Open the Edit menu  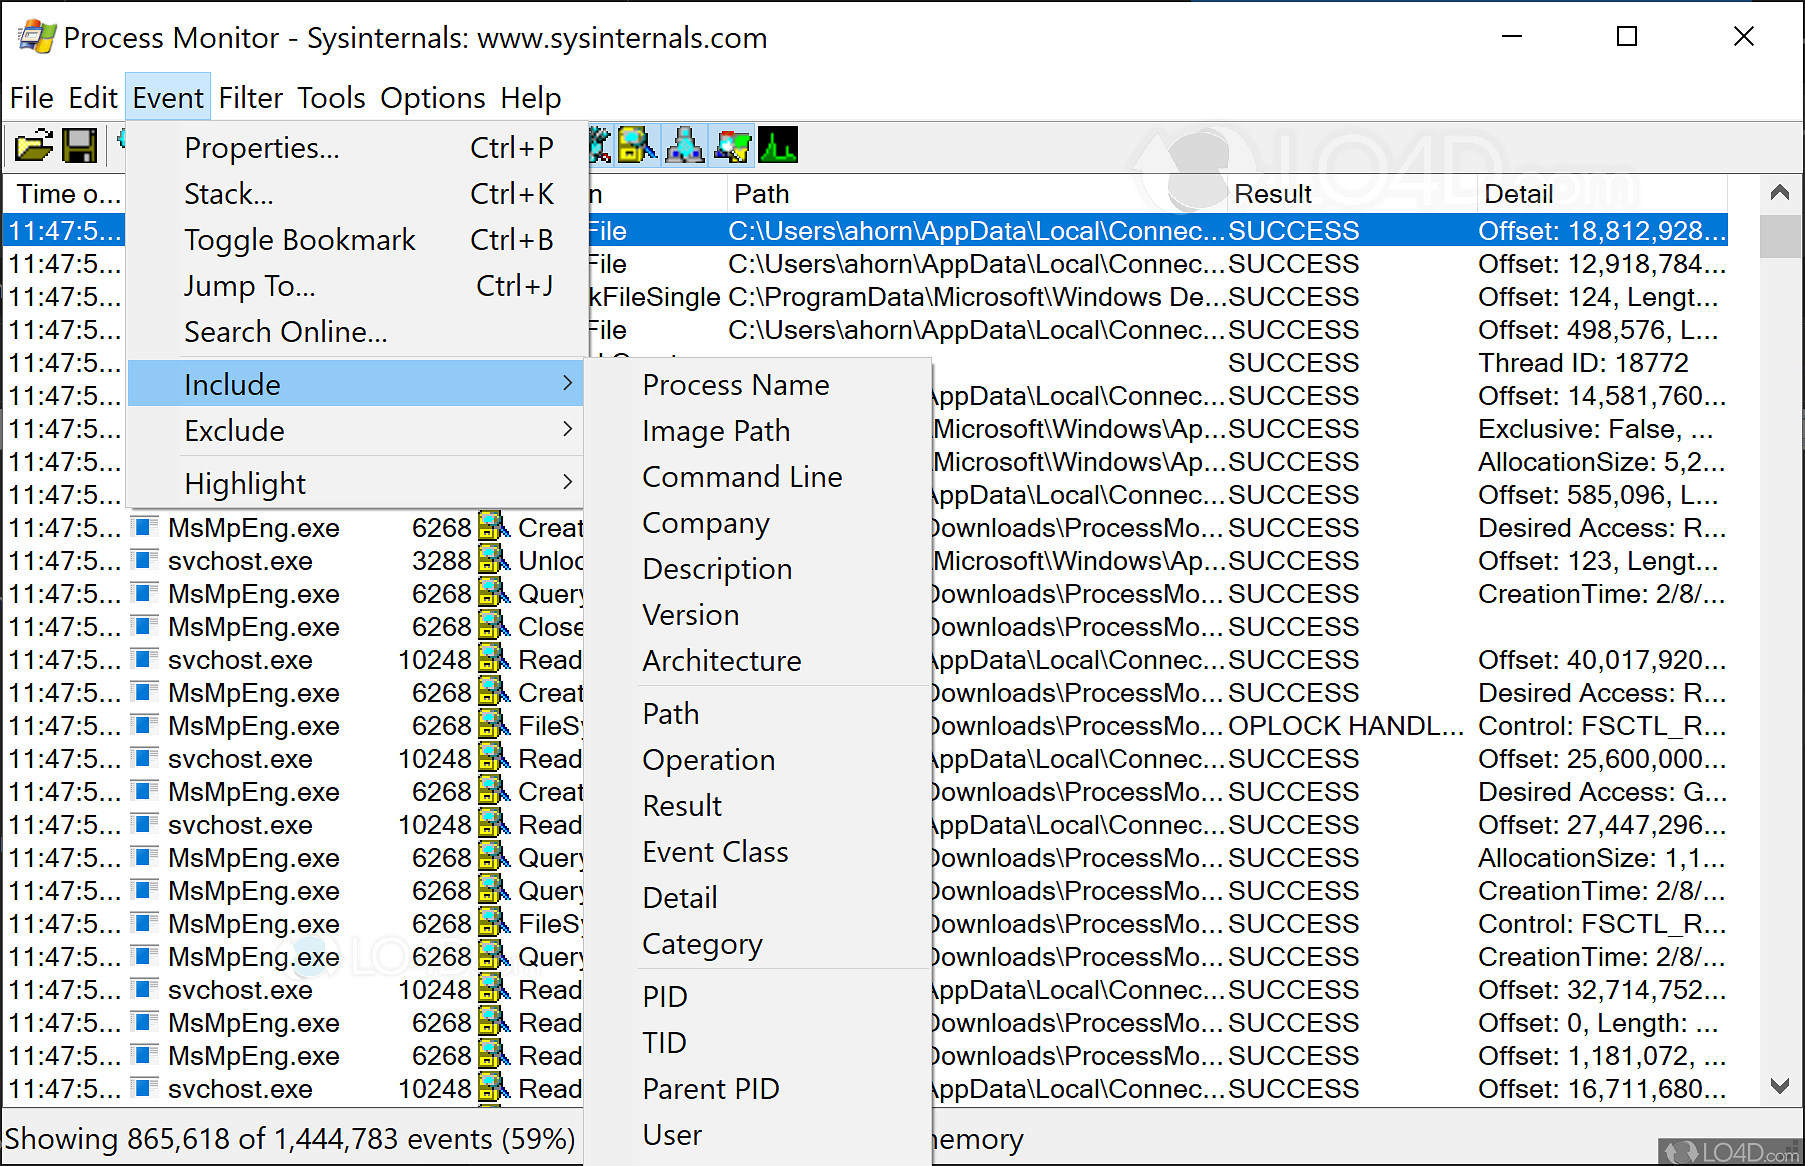tap(93, 98)
